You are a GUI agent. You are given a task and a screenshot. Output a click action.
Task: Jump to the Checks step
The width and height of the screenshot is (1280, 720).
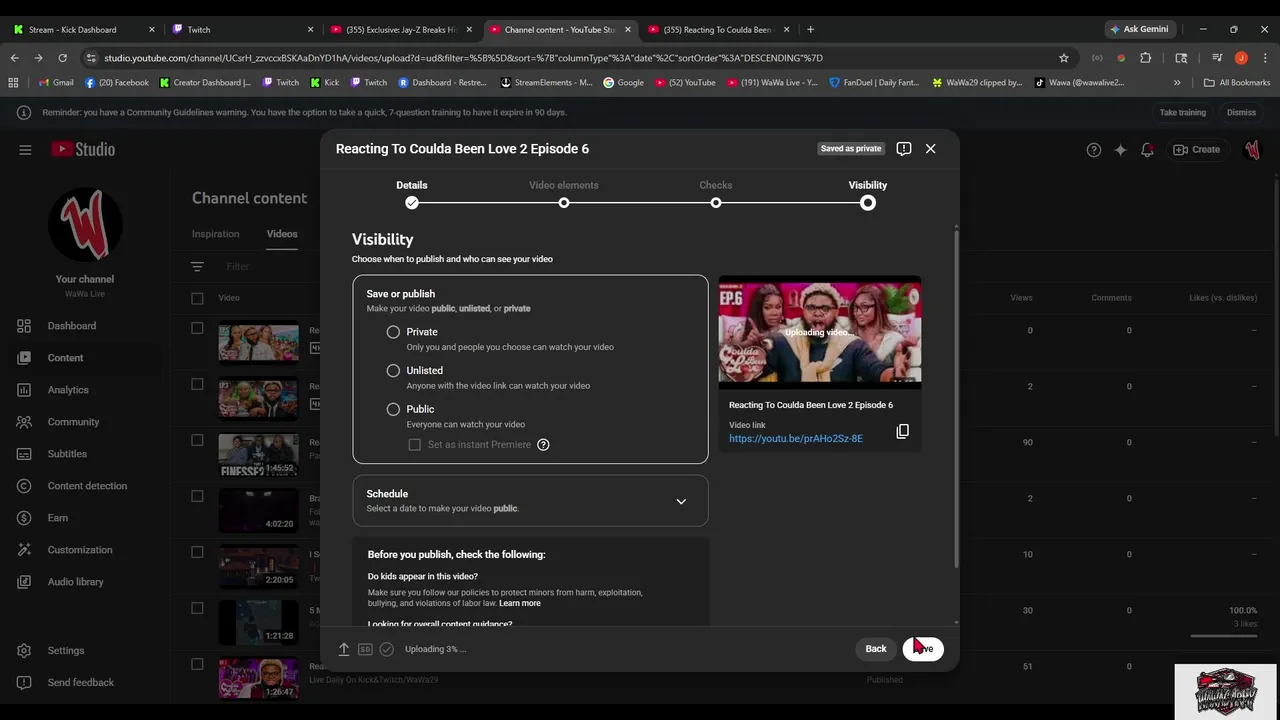click(716, 194)
